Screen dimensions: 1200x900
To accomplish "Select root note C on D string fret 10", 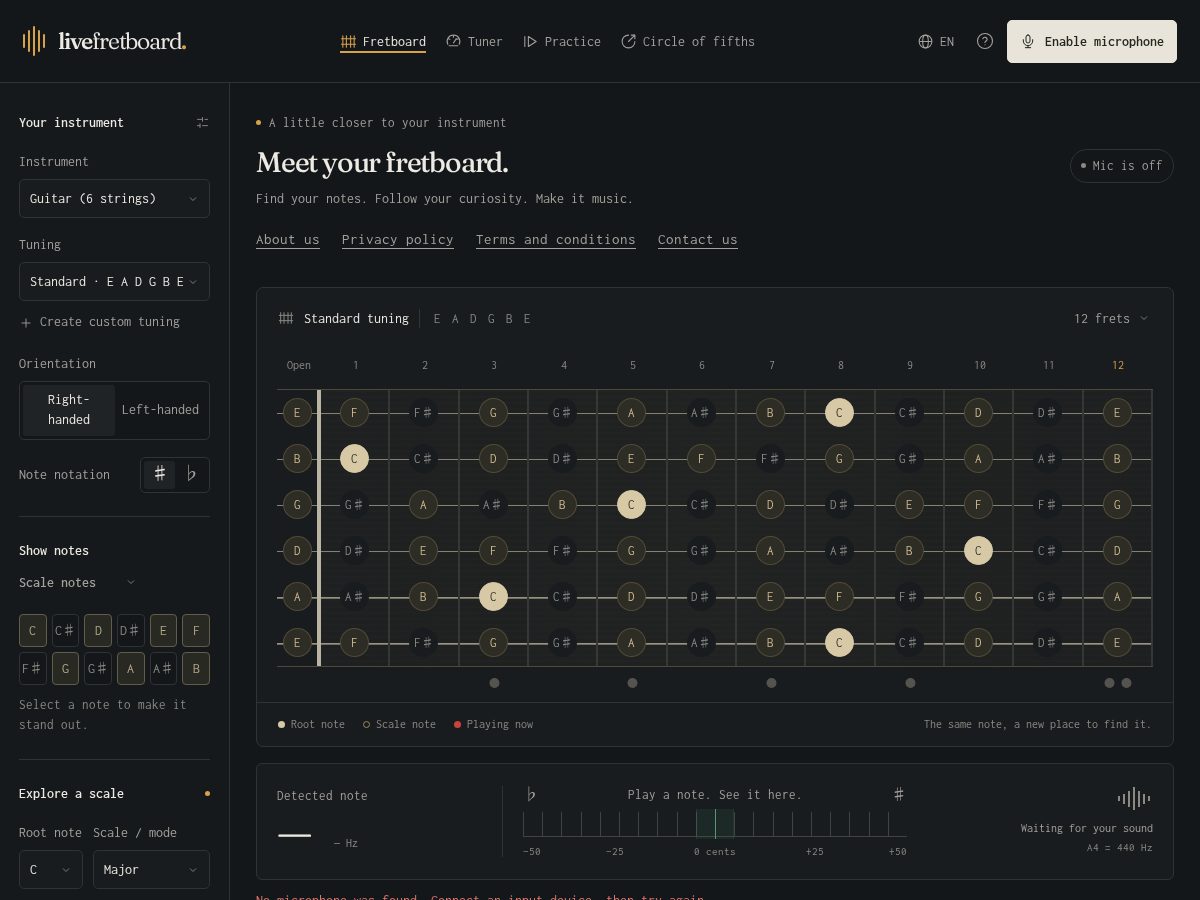I will (x=978, y=550).
